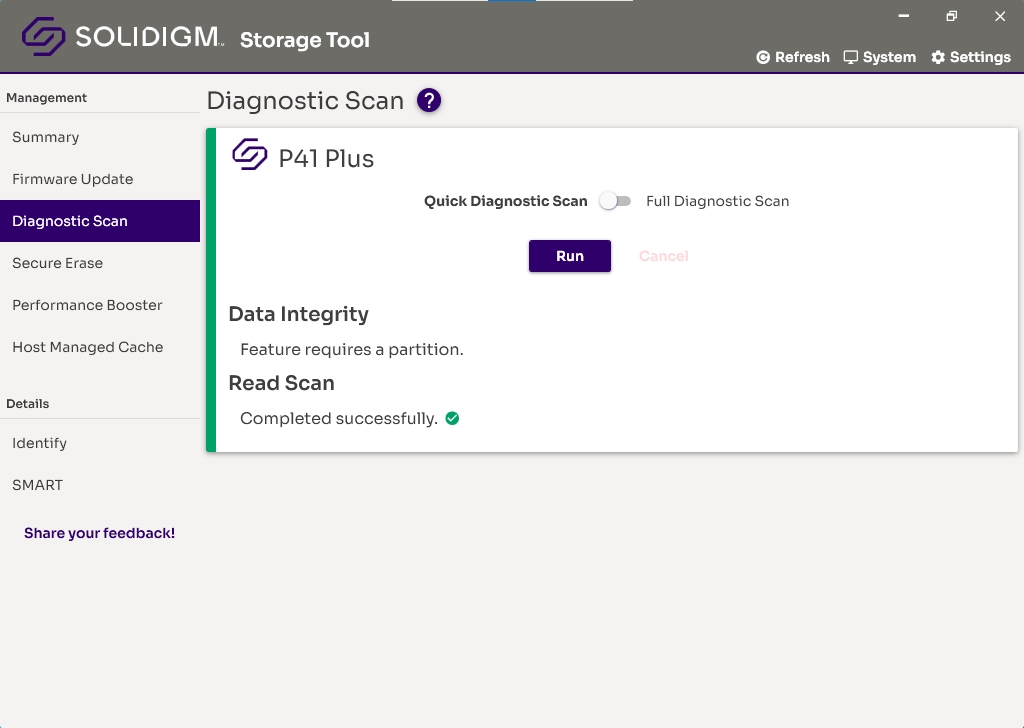This screenshot has width=1024, height=728.
Task: Open Settings via the gear icon
Action: coord(971,57)
